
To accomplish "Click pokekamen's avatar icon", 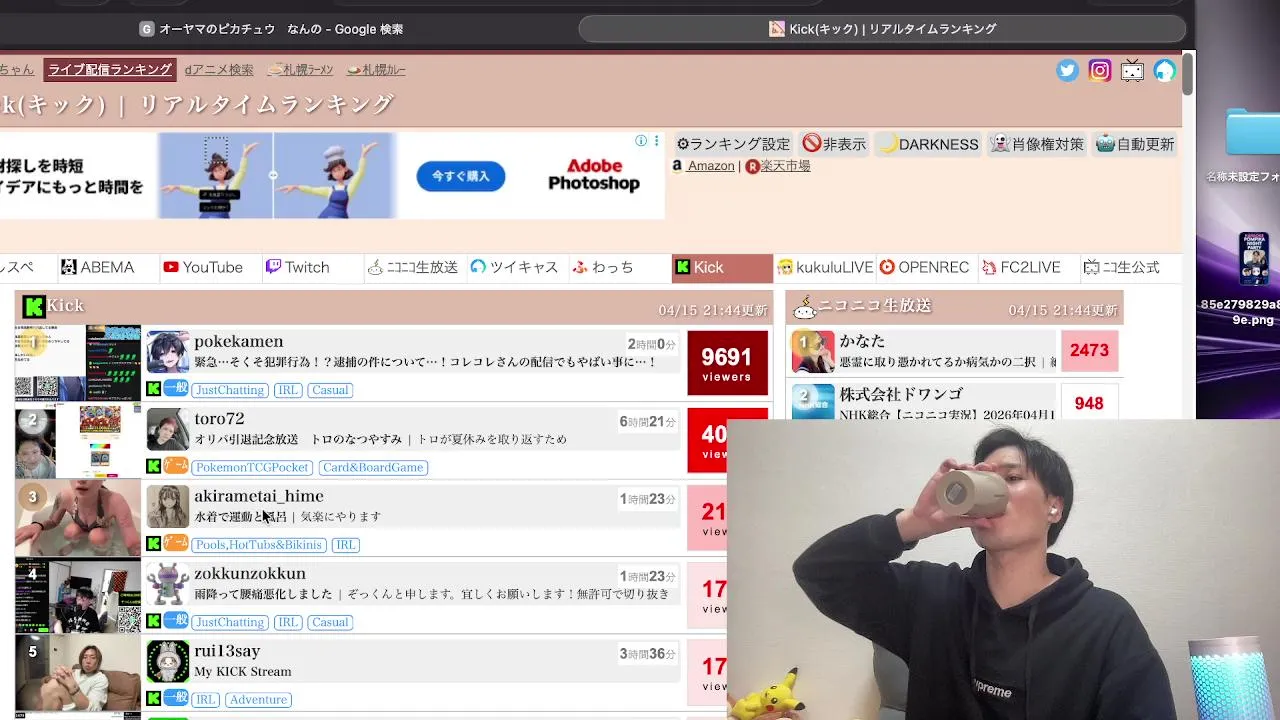I will coord(168,352).
